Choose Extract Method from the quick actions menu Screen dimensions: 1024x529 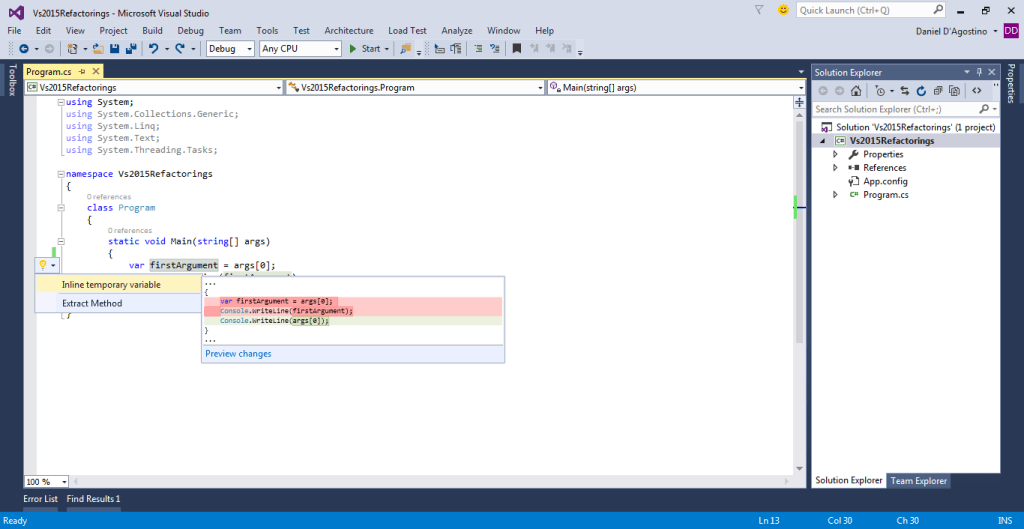(x=118, y=303)
